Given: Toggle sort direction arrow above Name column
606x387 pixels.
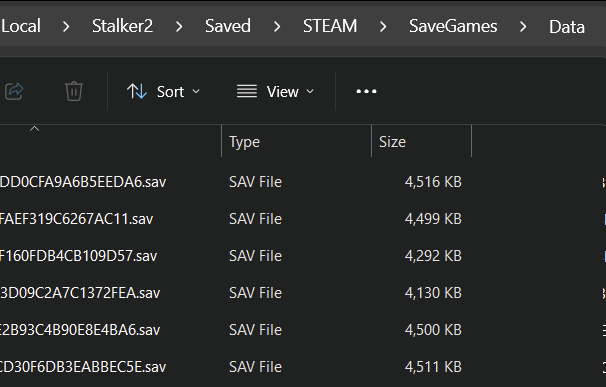Looking at the screenshot, I should 34,129.
